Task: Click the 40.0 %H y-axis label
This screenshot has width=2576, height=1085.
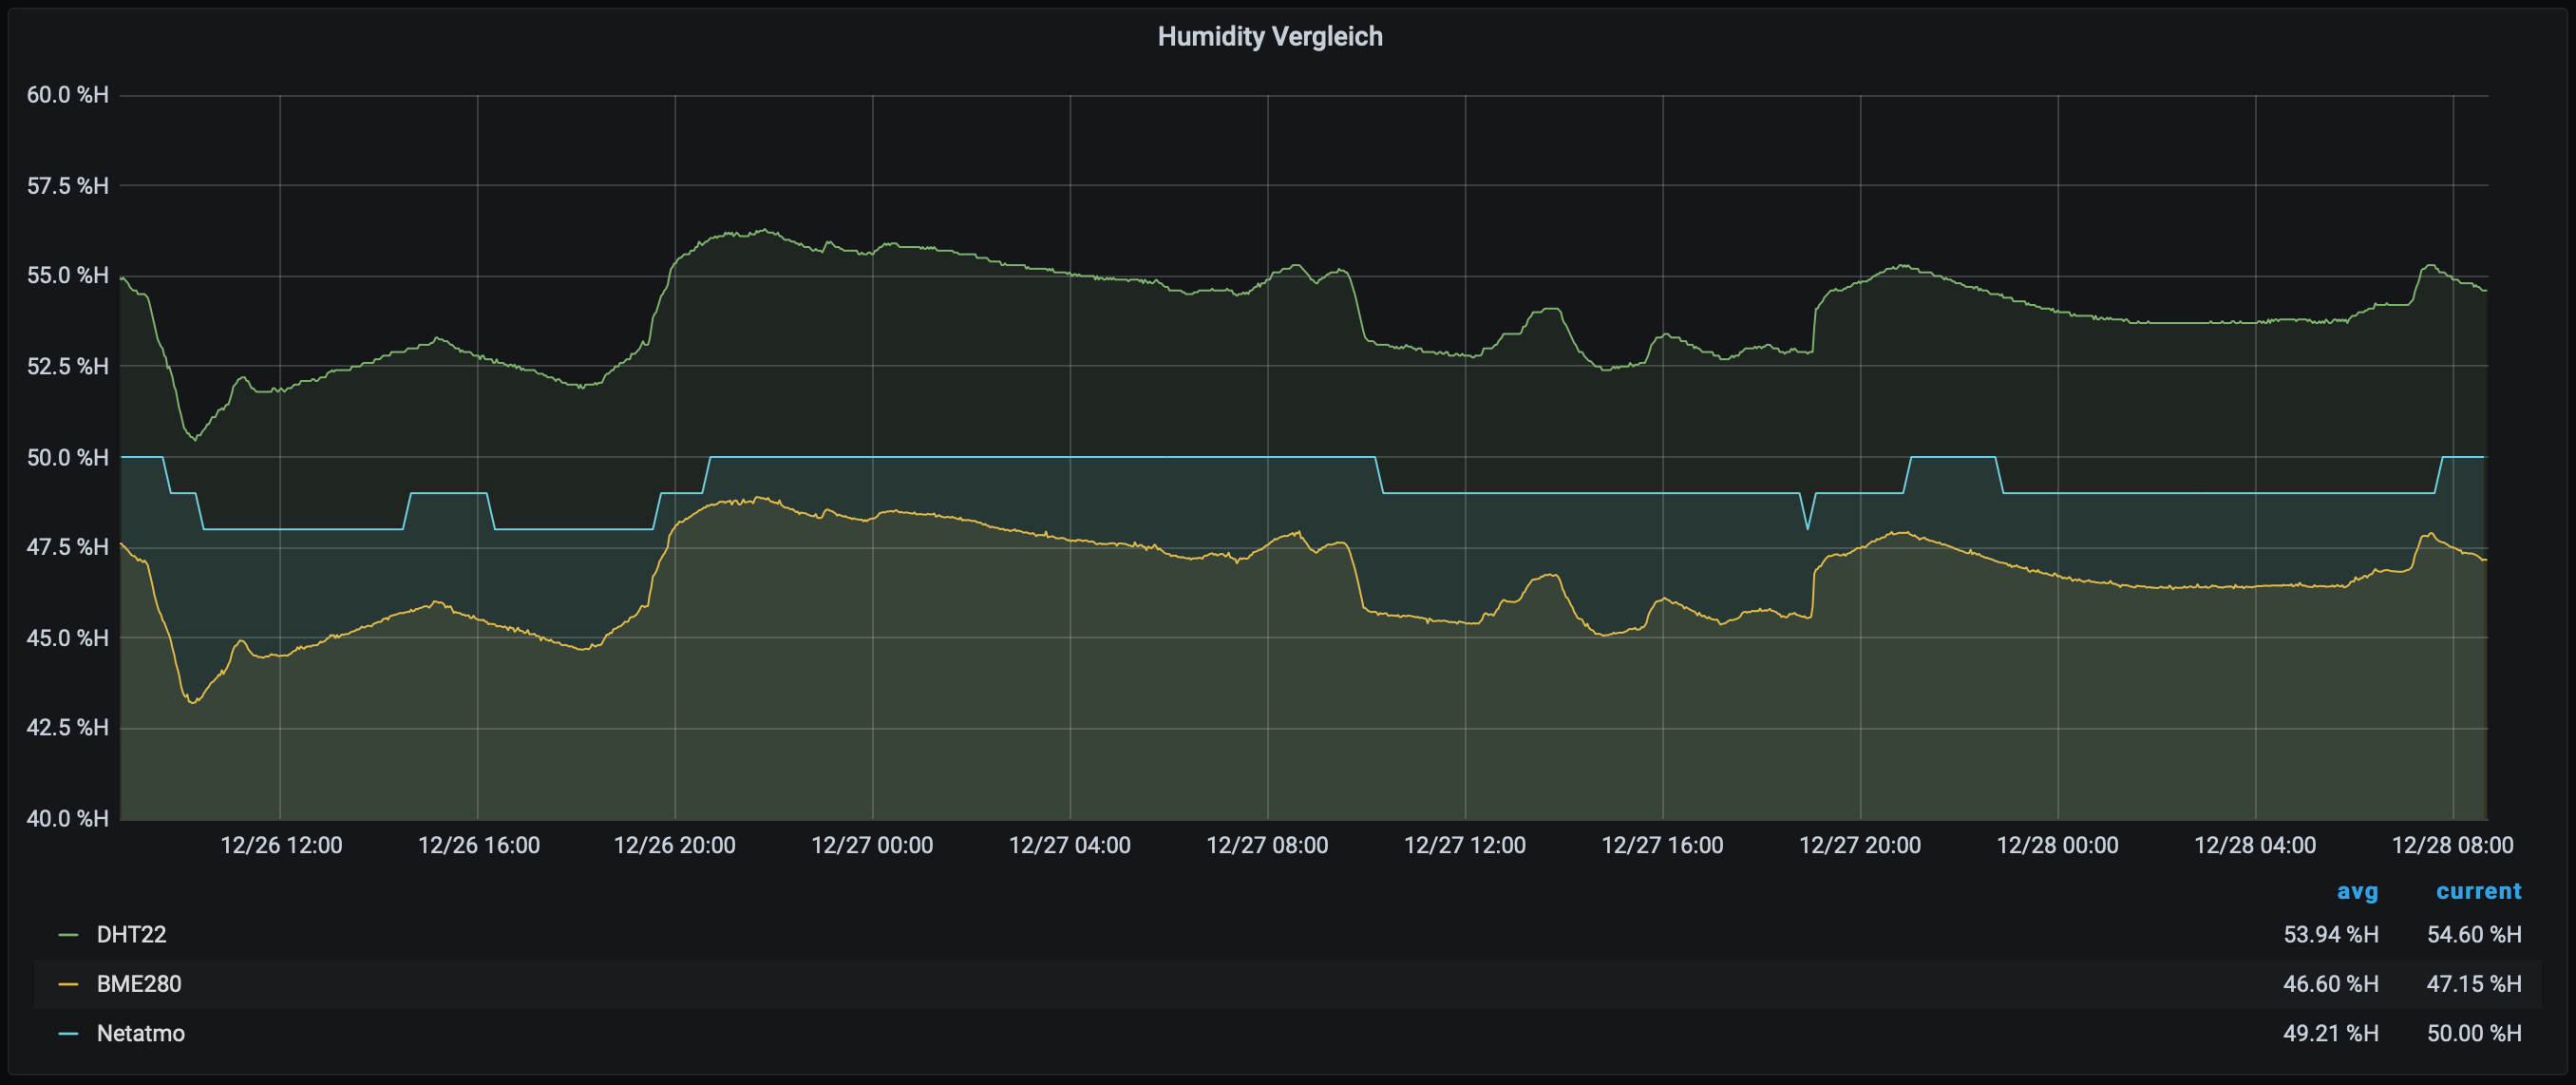Action: [67, 819]
